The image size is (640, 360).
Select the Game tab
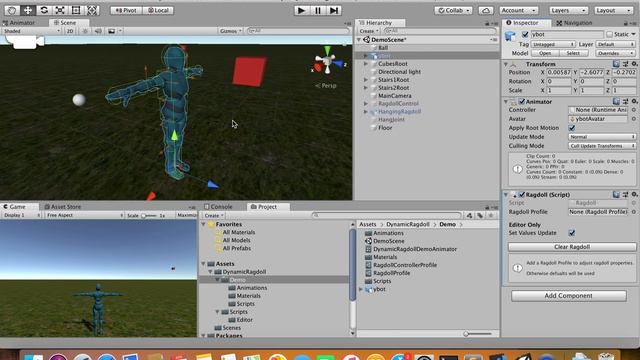15,207
